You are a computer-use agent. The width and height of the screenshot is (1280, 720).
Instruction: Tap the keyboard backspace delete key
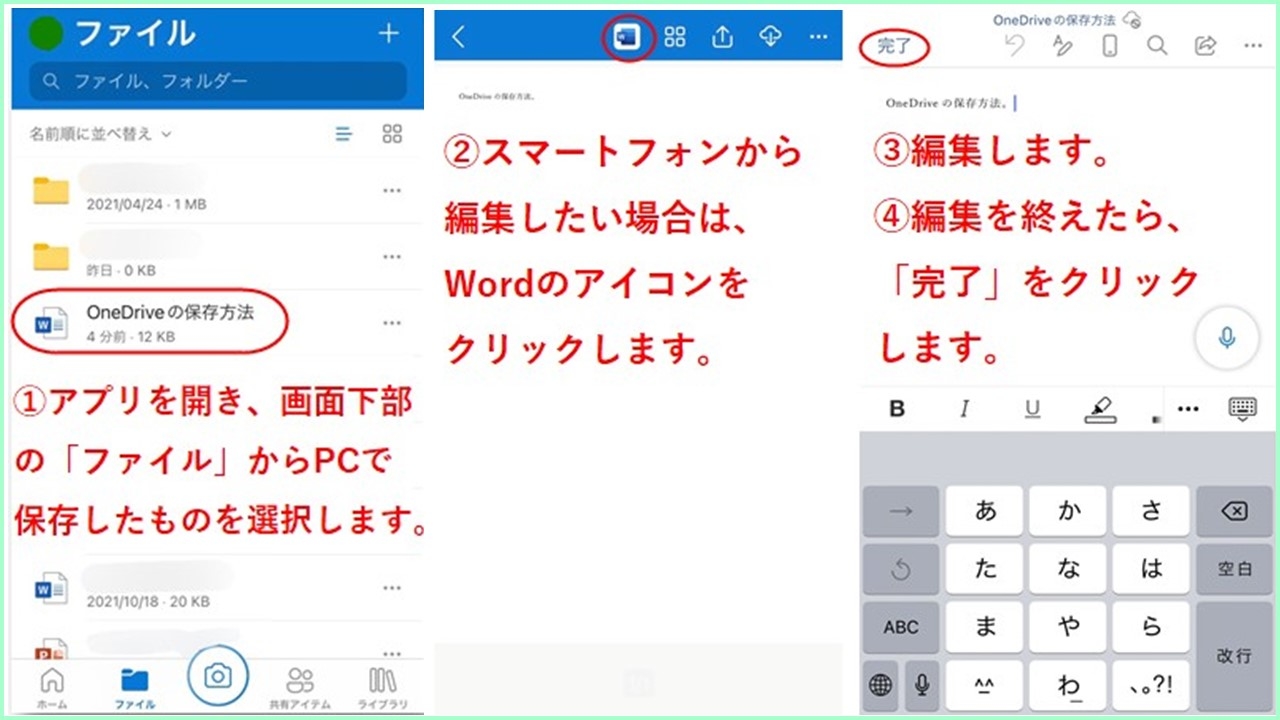(1235, 511)
